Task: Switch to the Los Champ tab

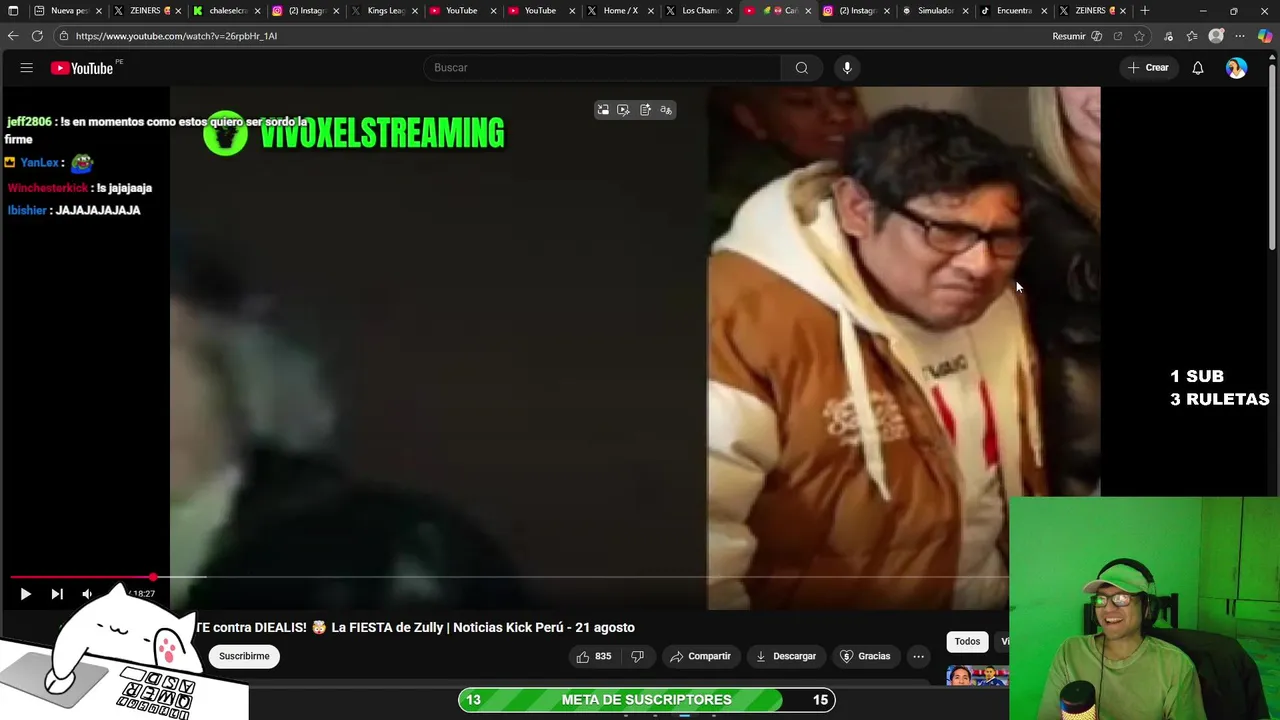Action: pos(699,11)
